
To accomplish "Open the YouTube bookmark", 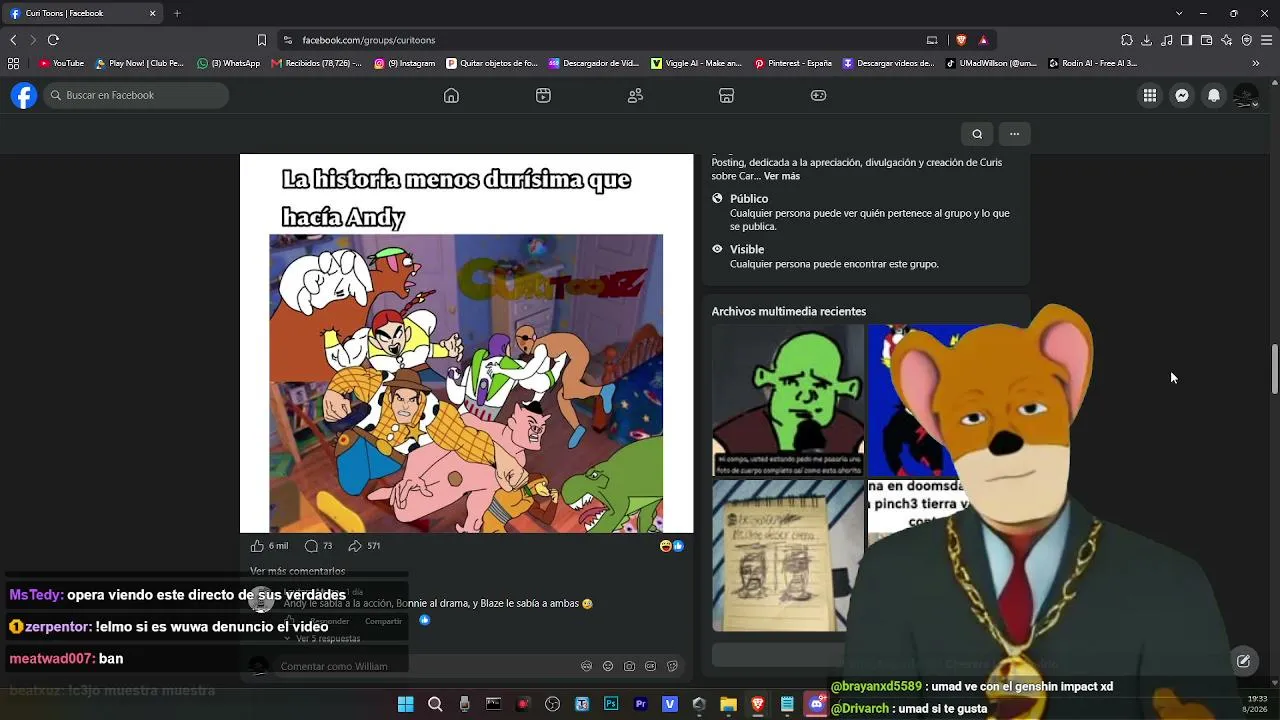I will coord(62,63).
